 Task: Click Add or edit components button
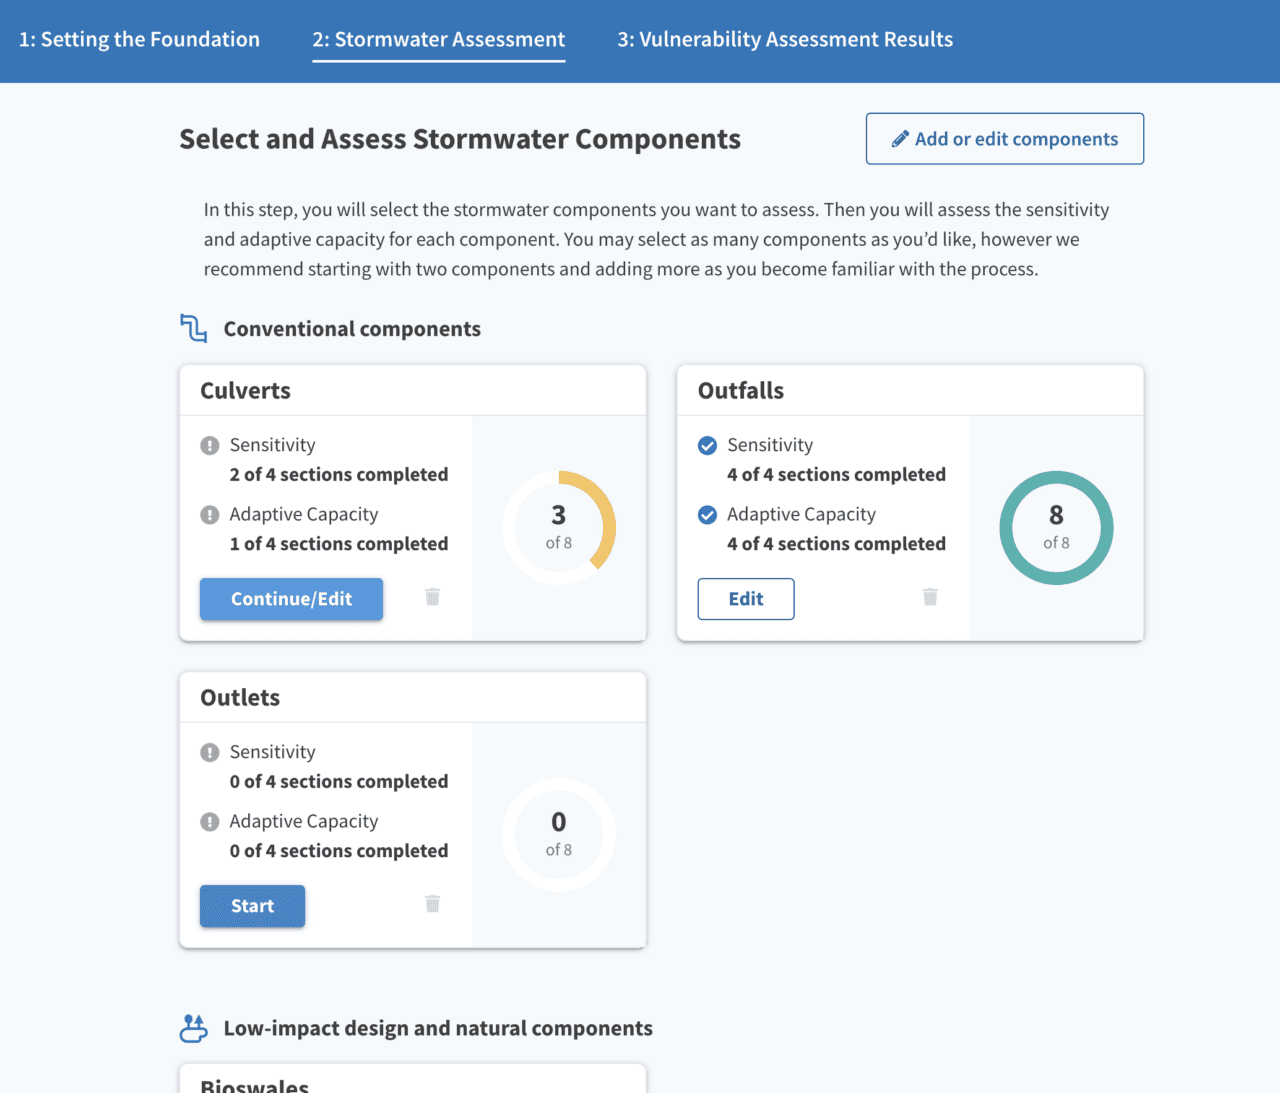(x=1004, y=139)
